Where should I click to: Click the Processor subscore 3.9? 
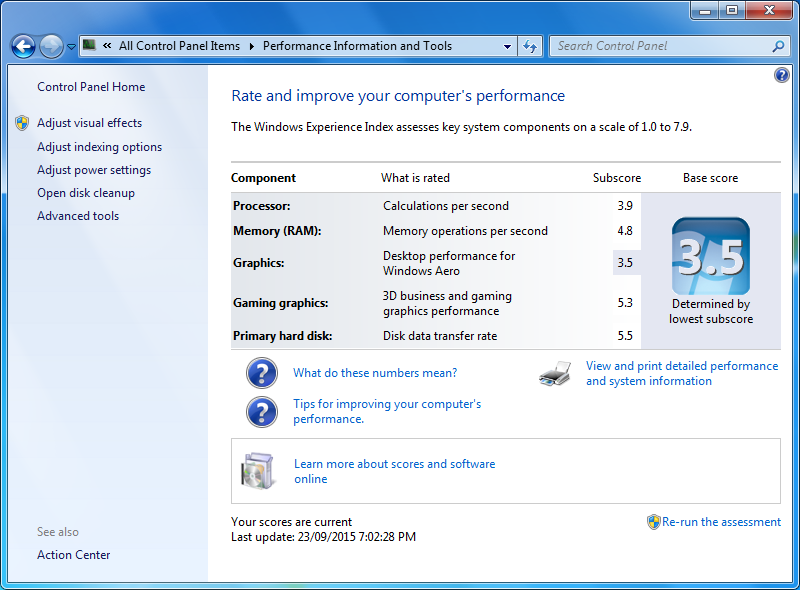pos(625,206)
